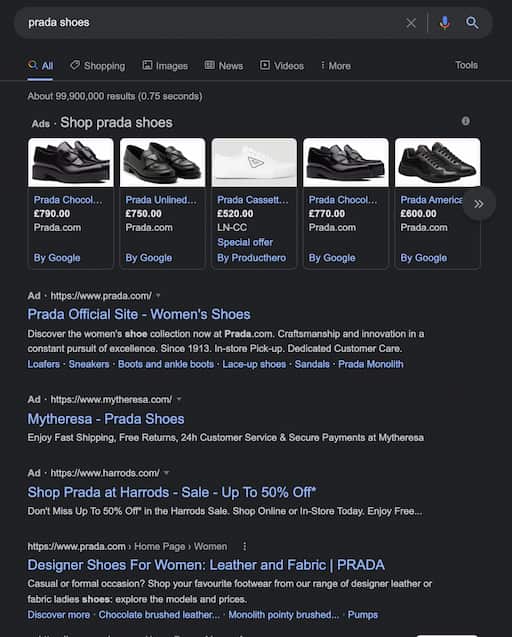The height and width of the screenshot is (637, 512).
Task: Click the magnifying glass search icon
Action: pyautogui.click(x=472, y=23)
